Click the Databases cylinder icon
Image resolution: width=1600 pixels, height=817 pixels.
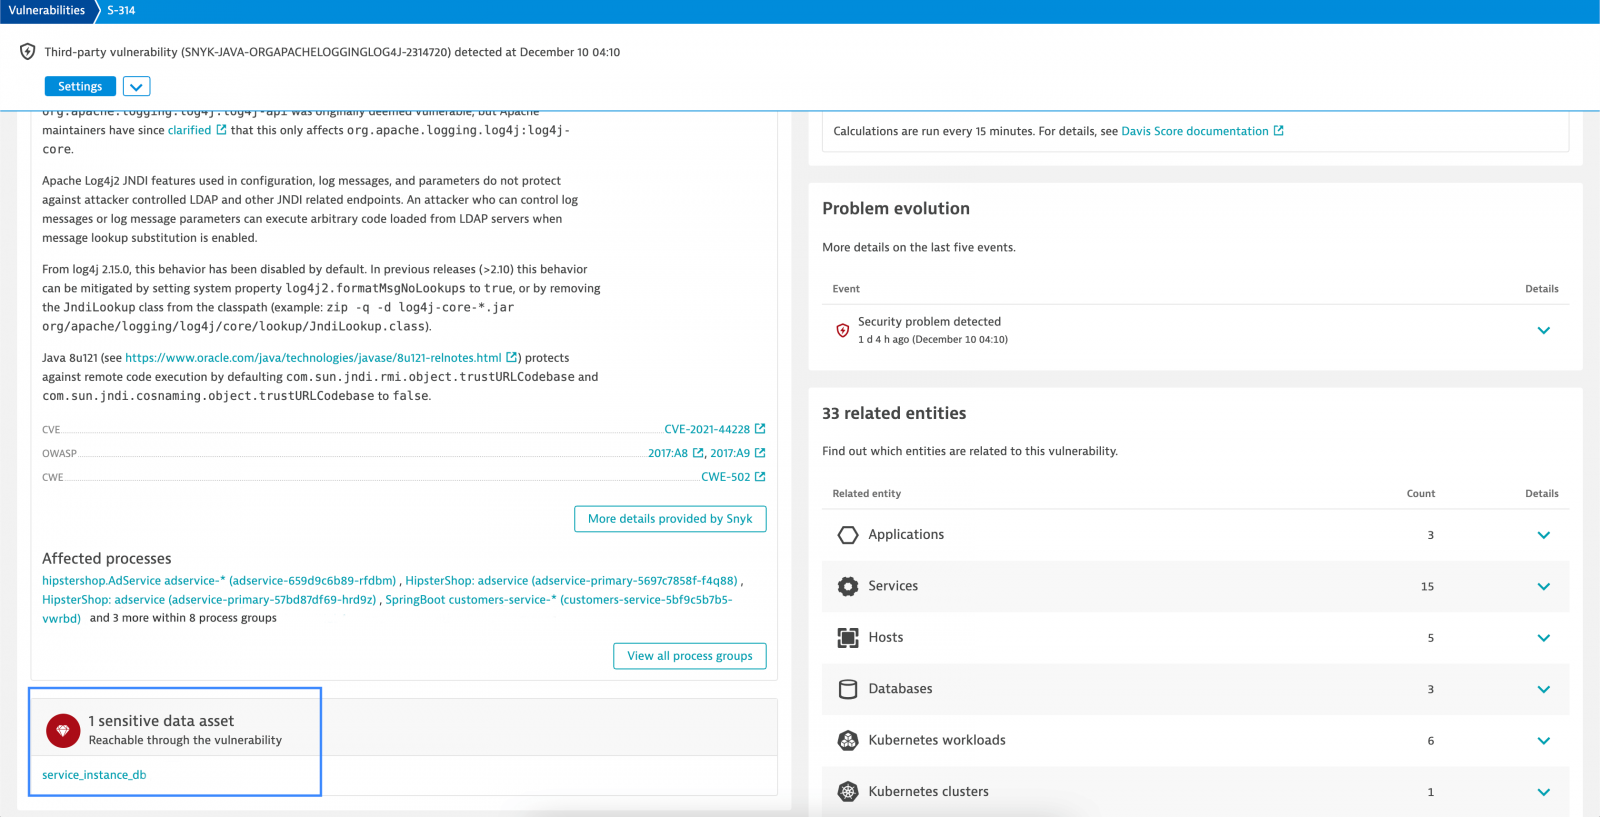pos(848,689)
